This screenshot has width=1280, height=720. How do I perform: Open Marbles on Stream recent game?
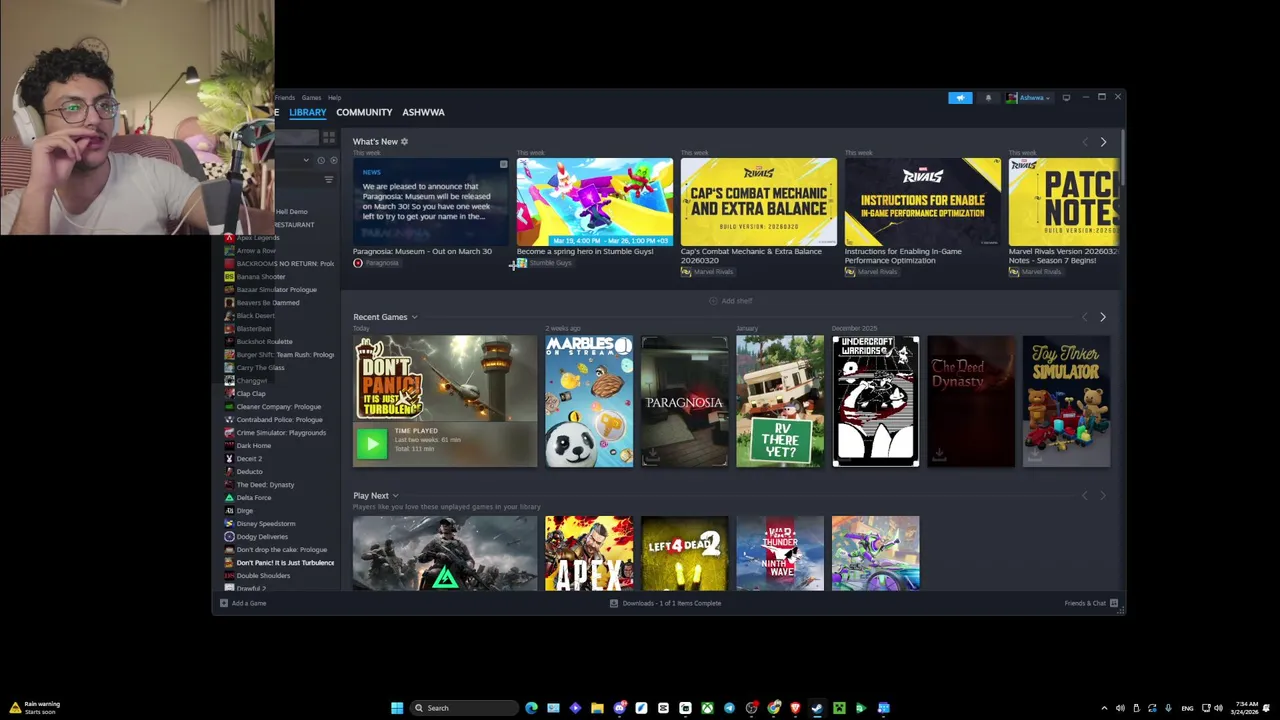tap(589, 402)
